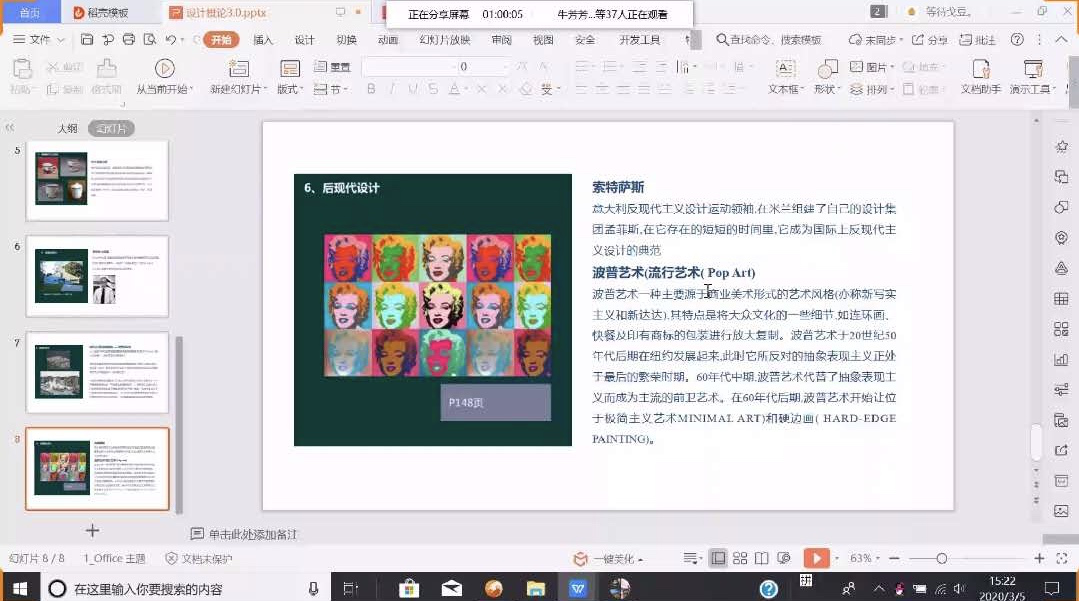
Task: Open the 未同步 sync status dropdown
Action: [x=875, y=40]
